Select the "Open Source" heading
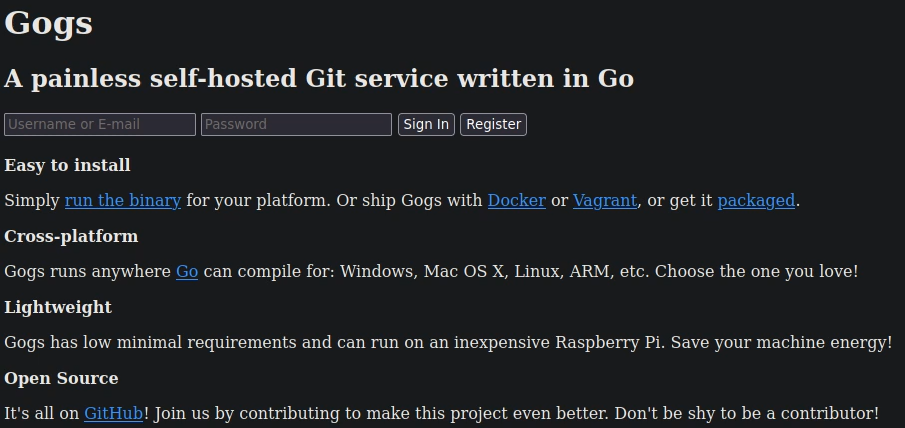The width and height of the screenshot is (905, 428). pos(61,378)
